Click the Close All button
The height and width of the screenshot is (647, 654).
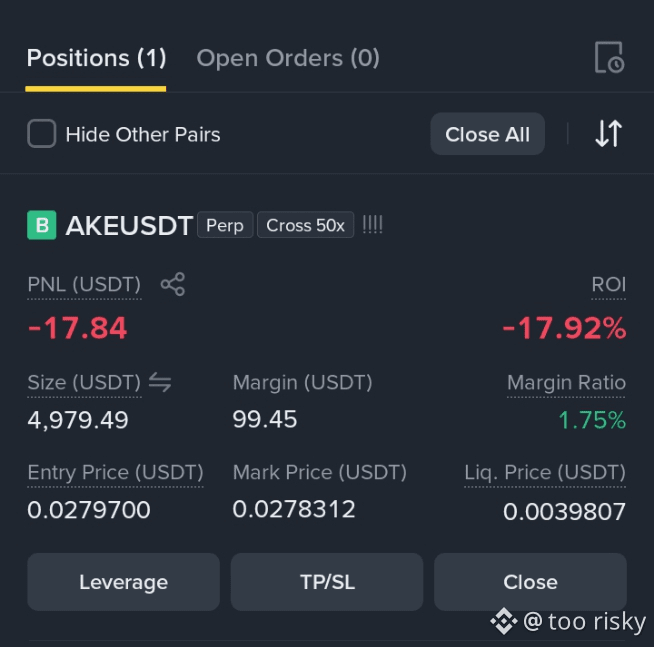(x=488, y=134)
